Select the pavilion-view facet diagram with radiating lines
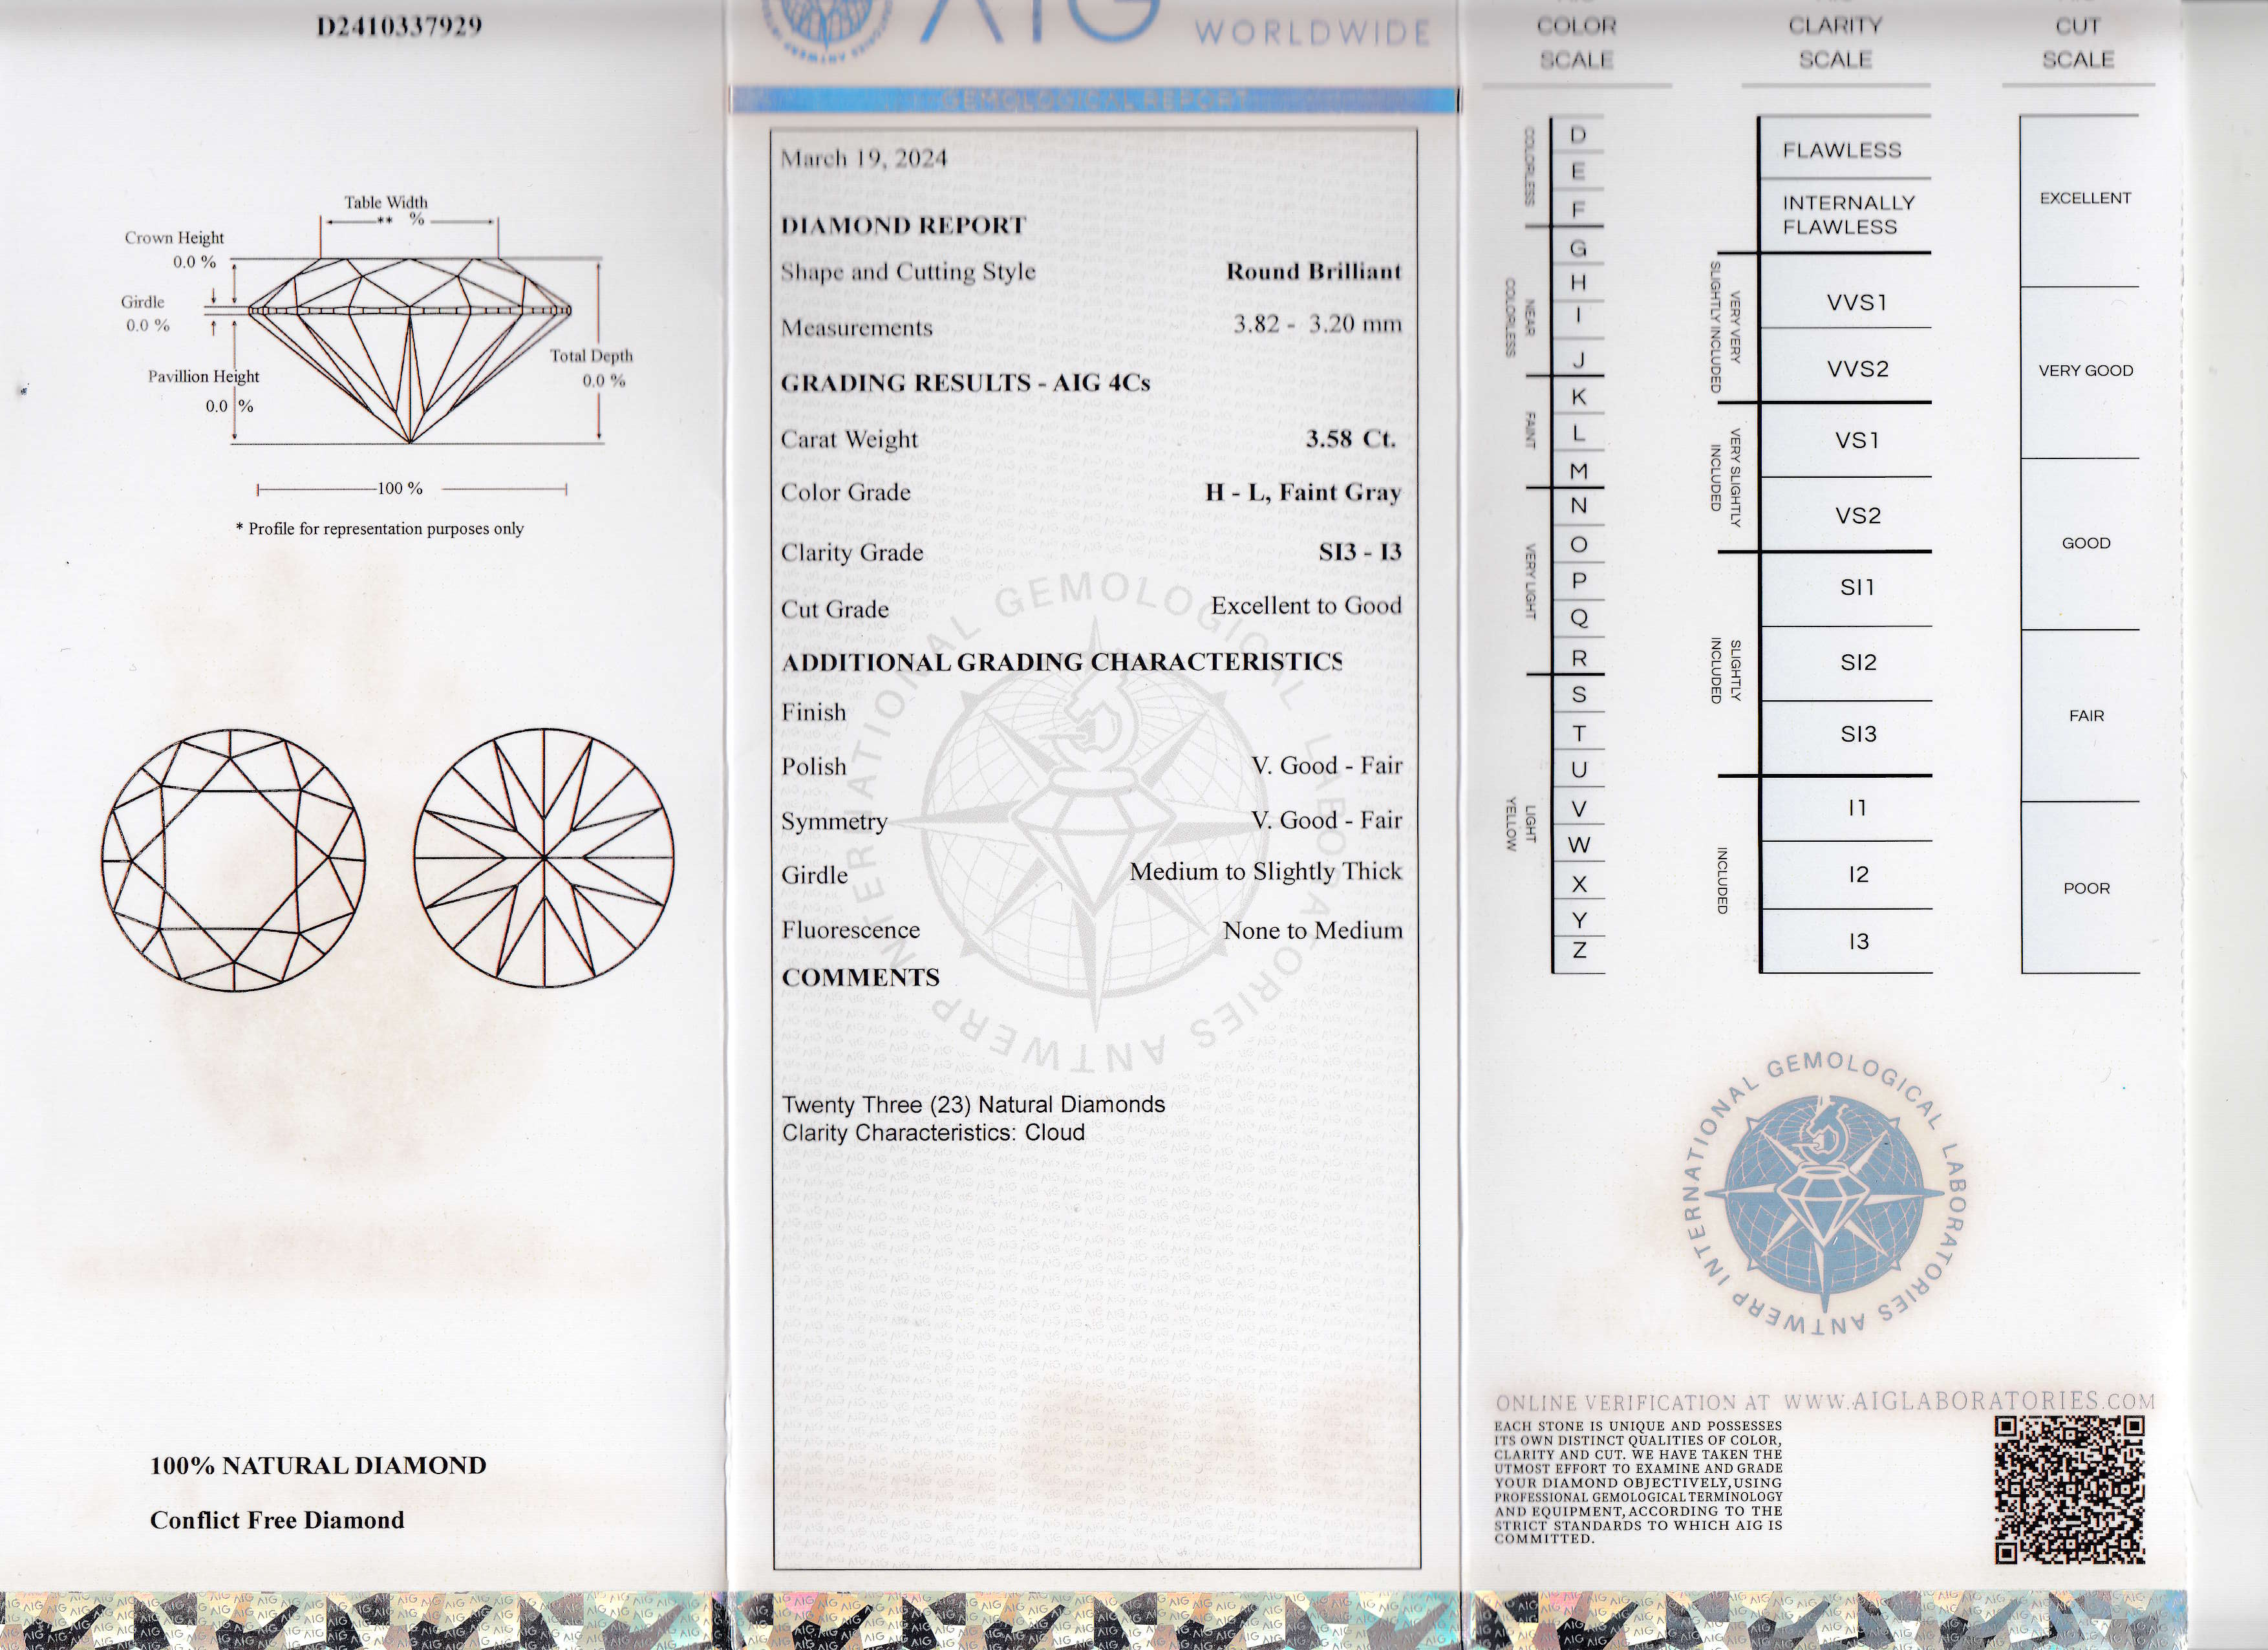 pos(544,858)
